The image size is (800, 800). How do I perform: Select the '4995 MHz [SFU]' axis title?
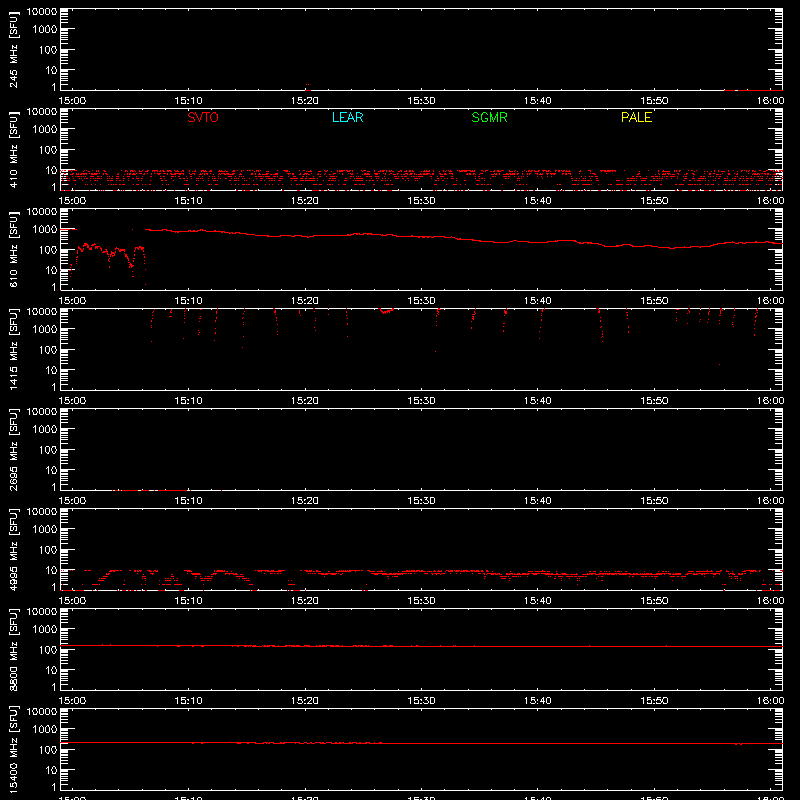(x=14, y=549)
